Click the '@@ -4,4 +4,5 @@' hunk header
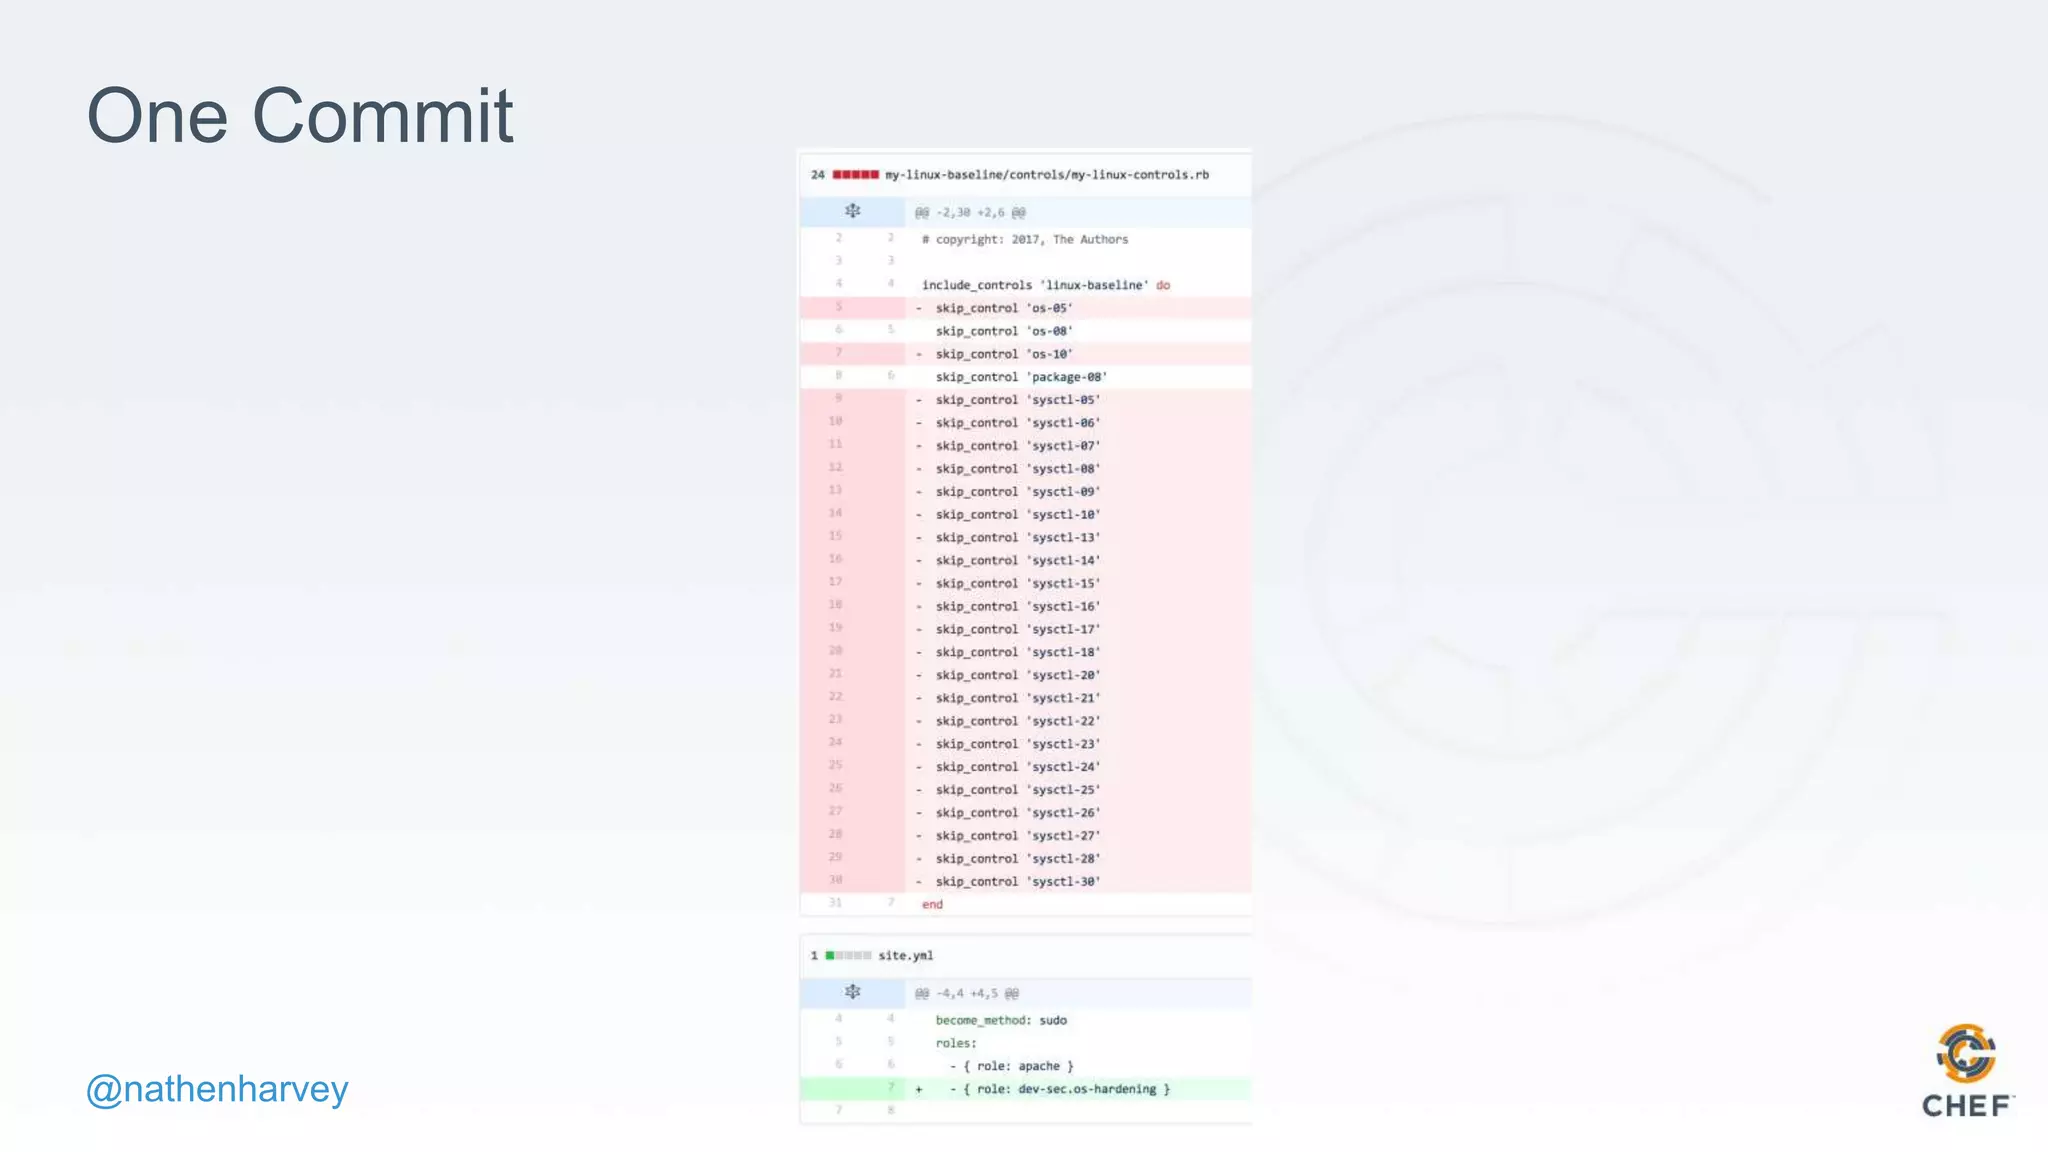Screen dimensions: 2048x1152 pos(967,993)
